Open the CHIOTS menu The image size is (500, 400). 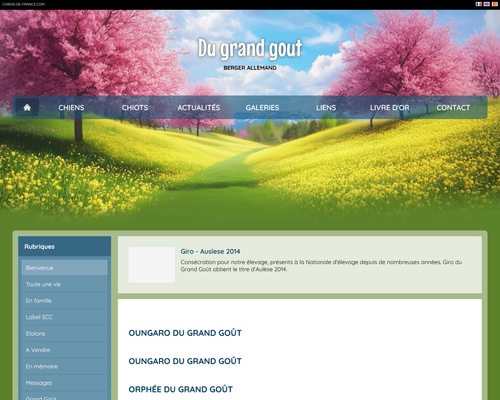pyautogui.click(x=135, y=108)
